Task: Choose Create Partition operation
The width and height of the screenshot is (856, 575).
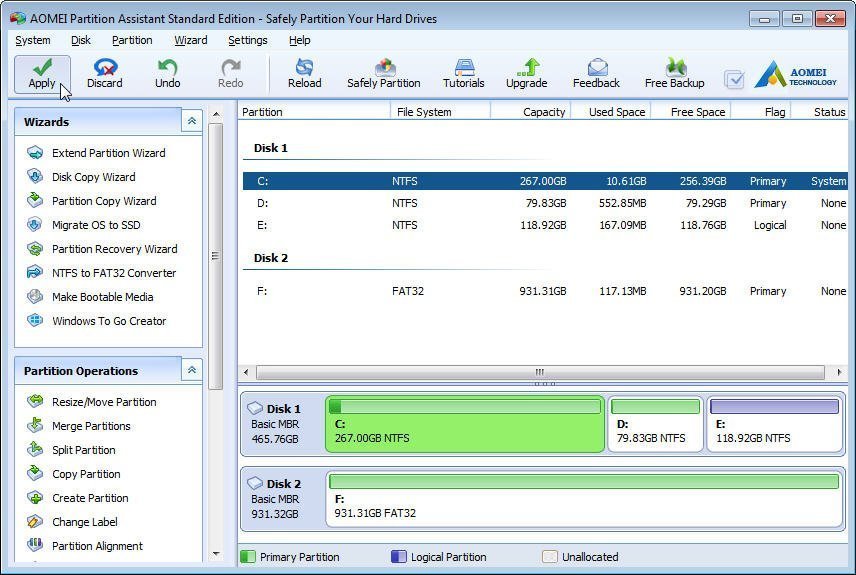Action: tap(78, 498)
